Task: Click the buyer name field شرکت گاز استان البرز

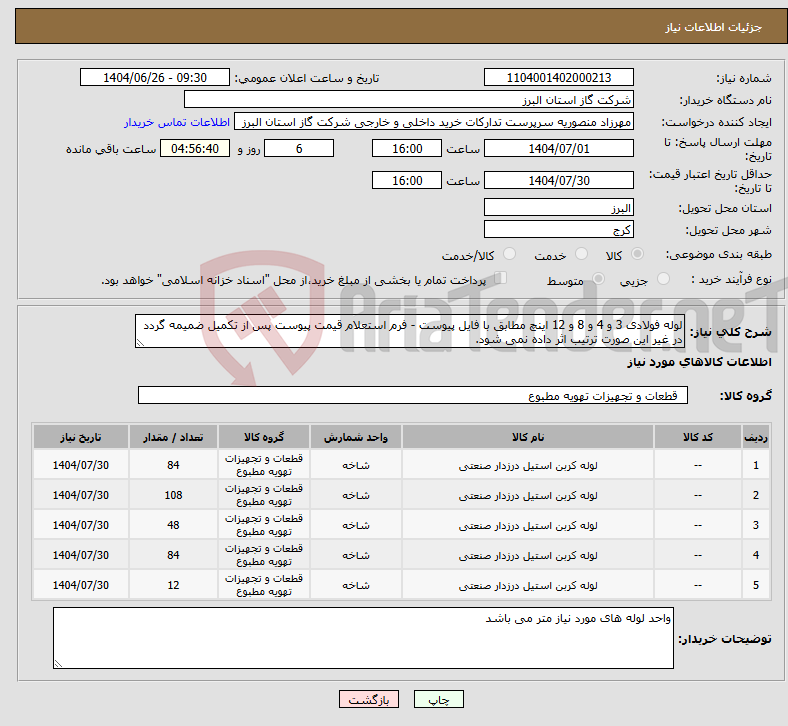Action: (409, 99)
